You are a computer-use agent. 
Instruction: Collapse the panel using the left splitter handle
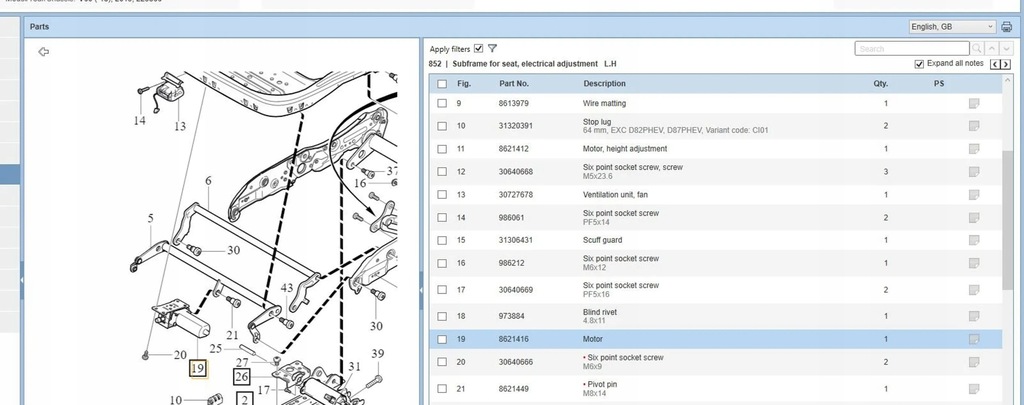pyautogui.click(x=22, y=282)
